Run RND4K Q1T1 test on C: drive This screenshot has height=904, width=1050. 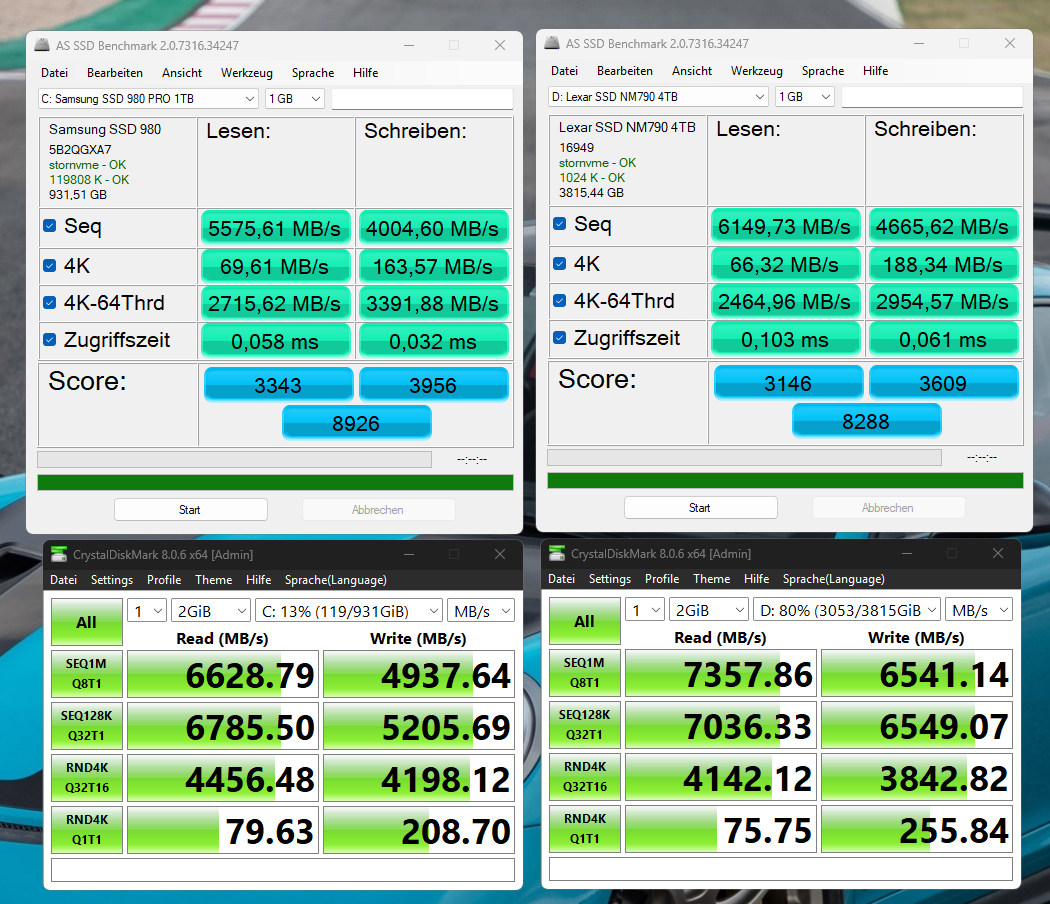point(86,829)
